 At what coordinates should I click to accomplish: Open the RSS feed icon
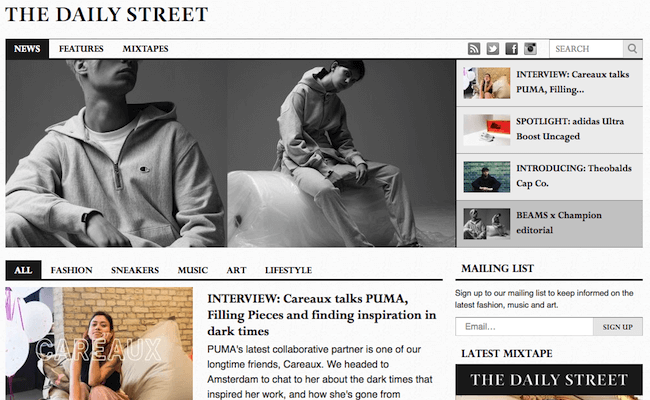474,48
